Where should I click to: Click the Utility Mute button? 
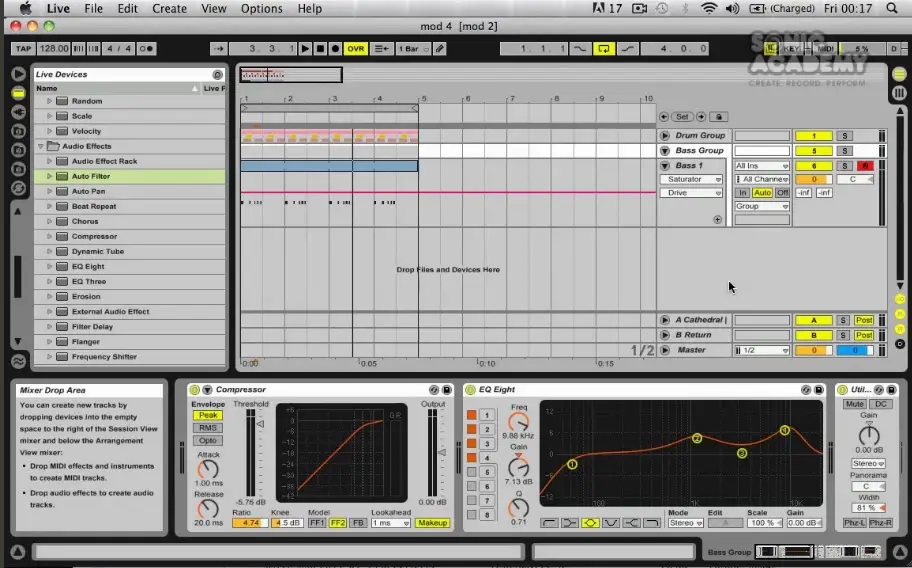(x=854, y=404)
